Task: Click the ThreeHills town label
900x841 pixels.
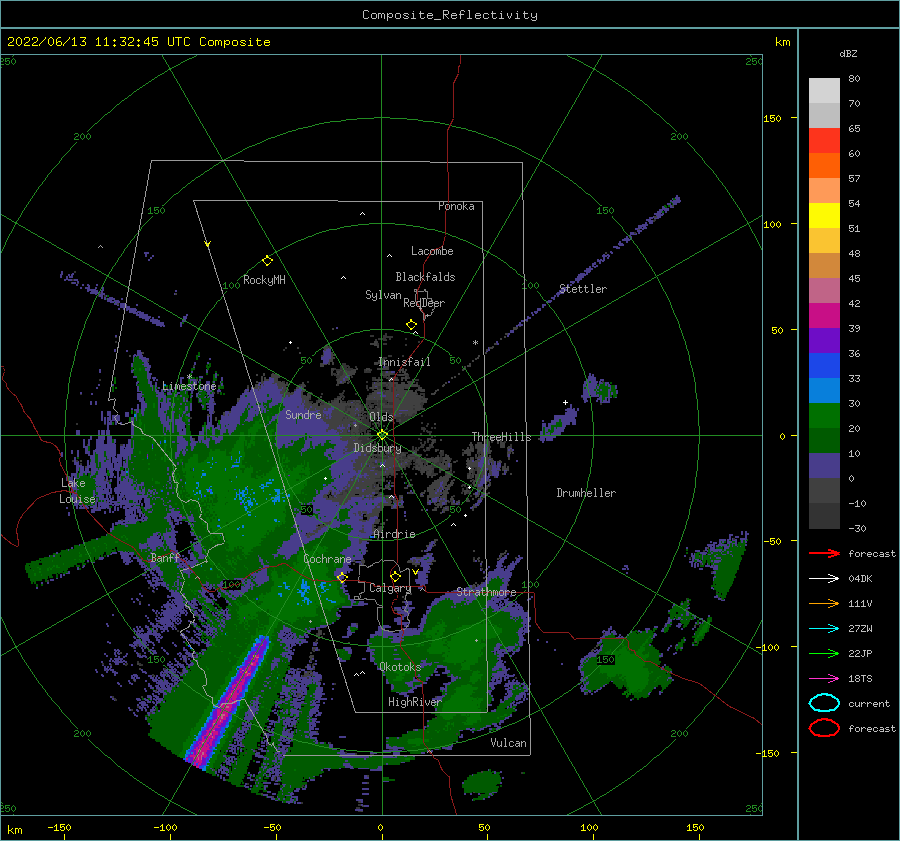Action: pos(502,437)
